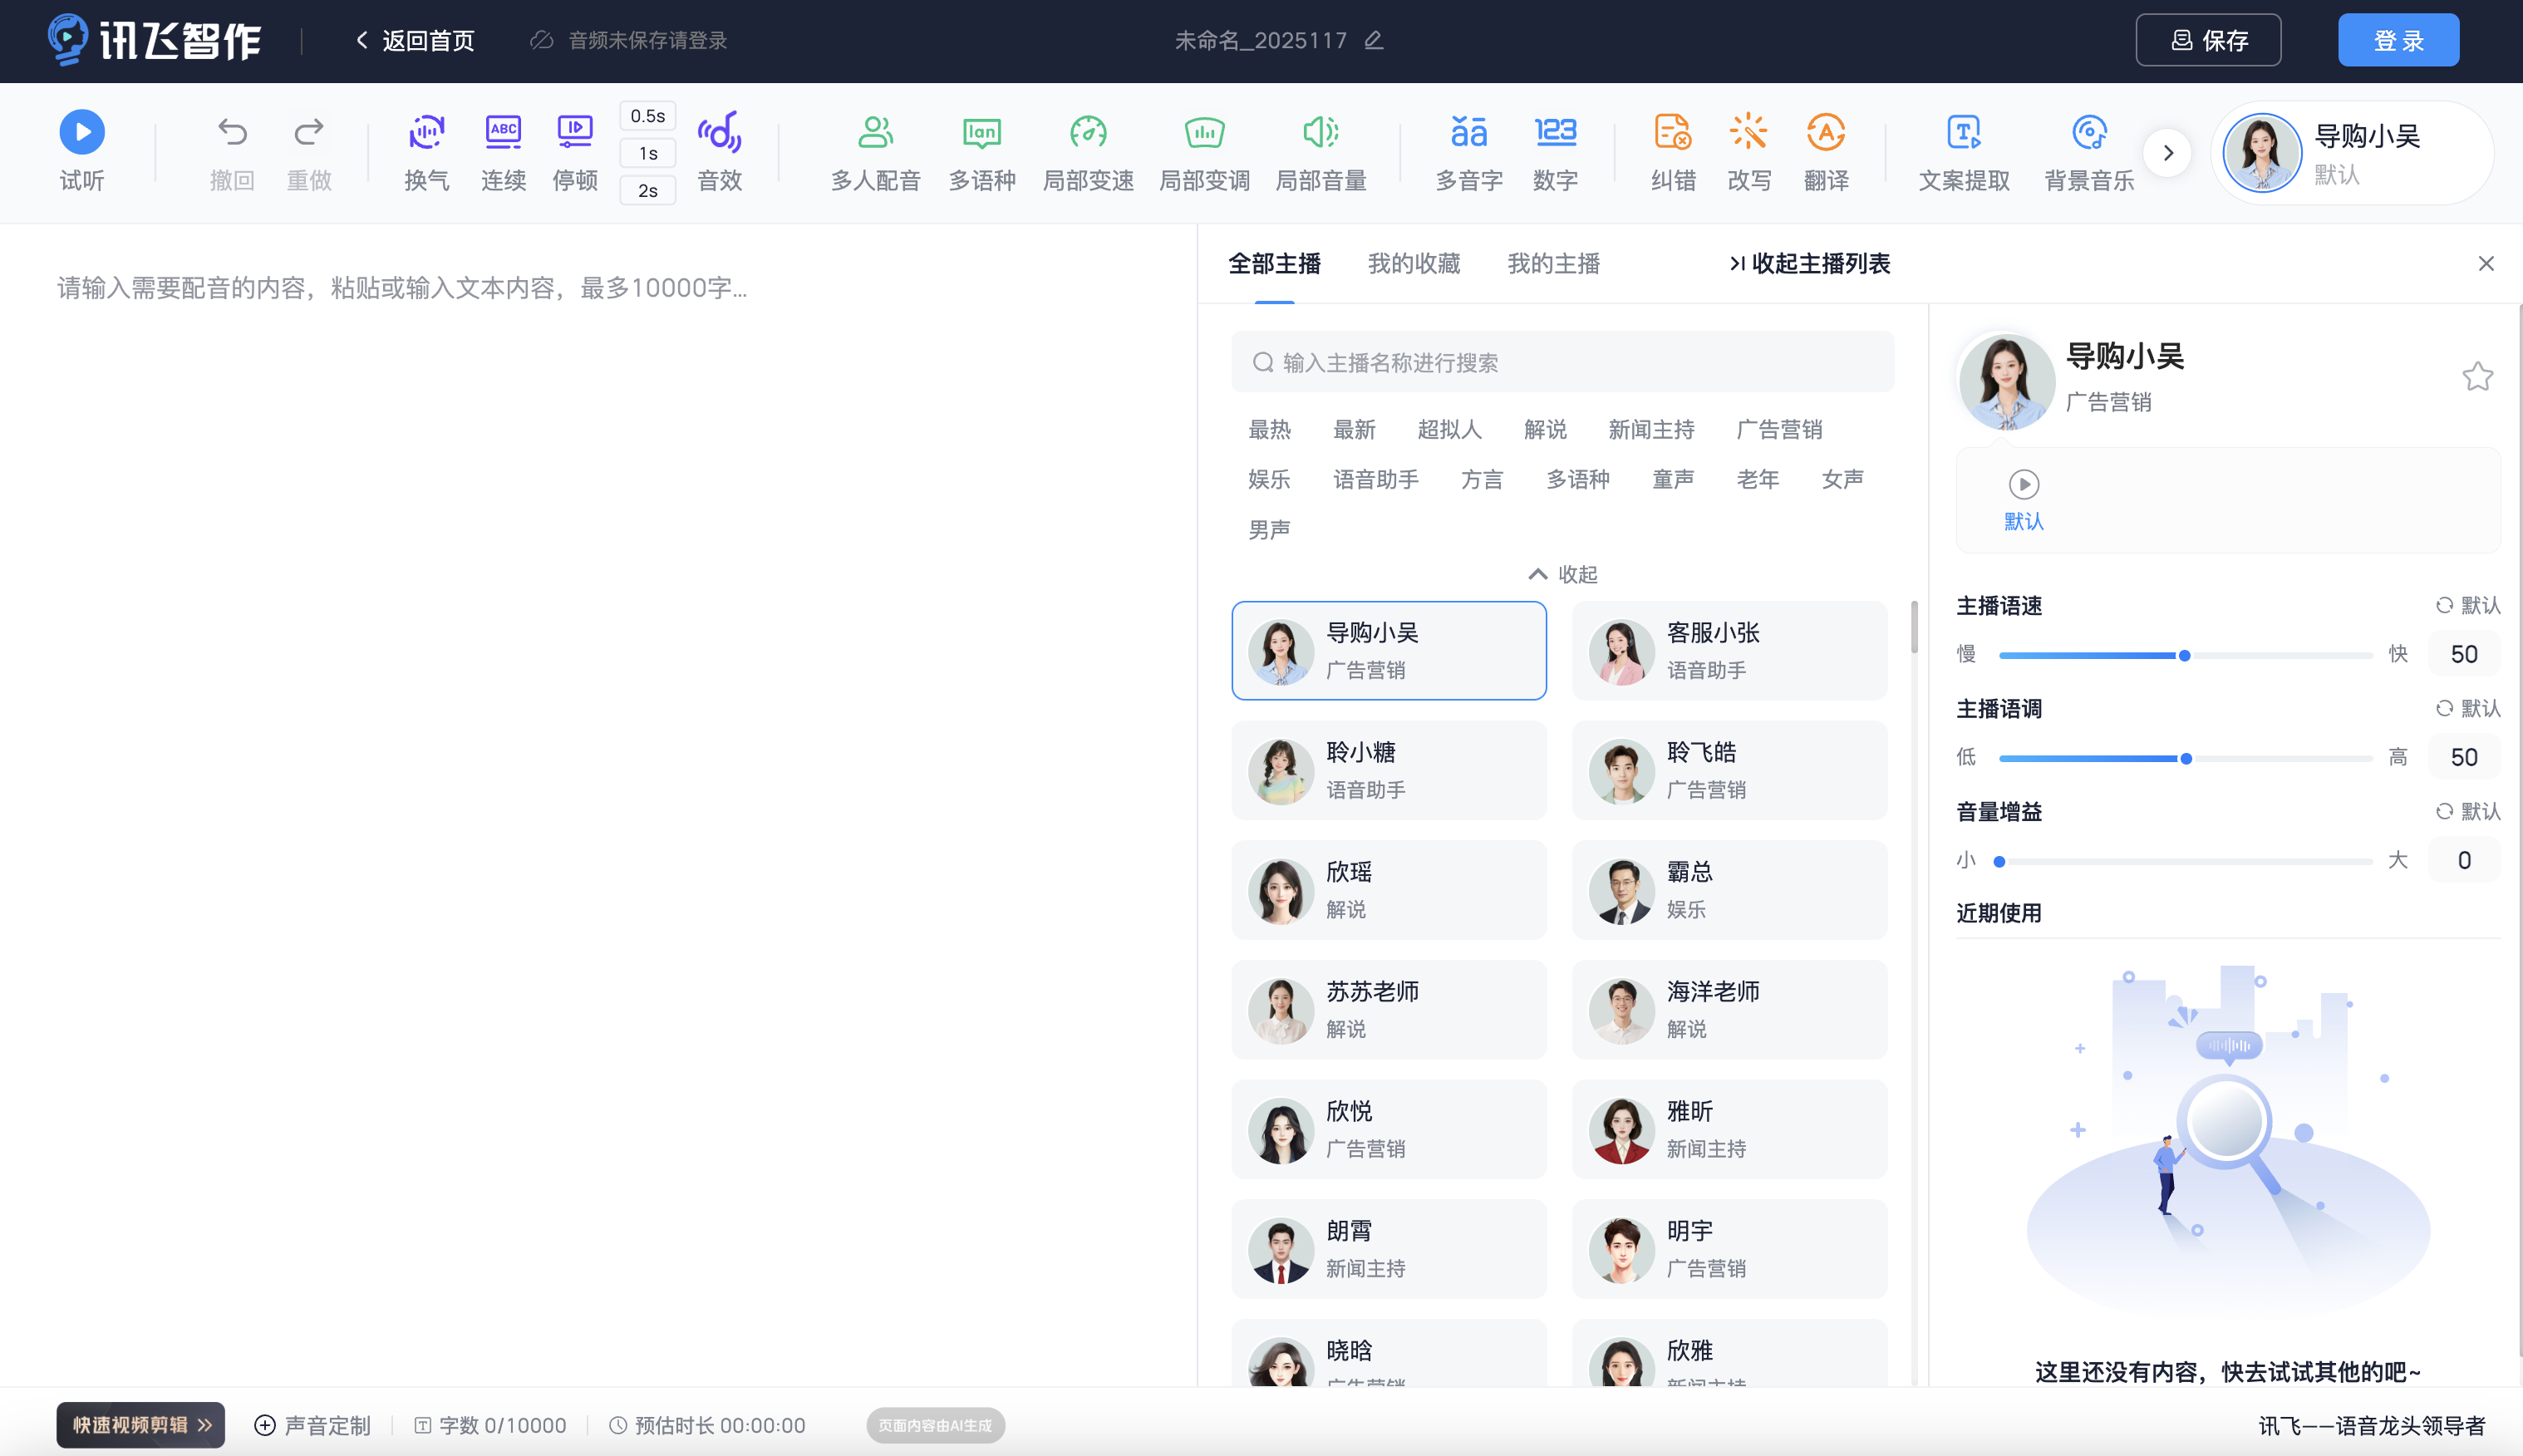
Task: Collapse the voice list with 收起主播列表
Action: 1809,263
